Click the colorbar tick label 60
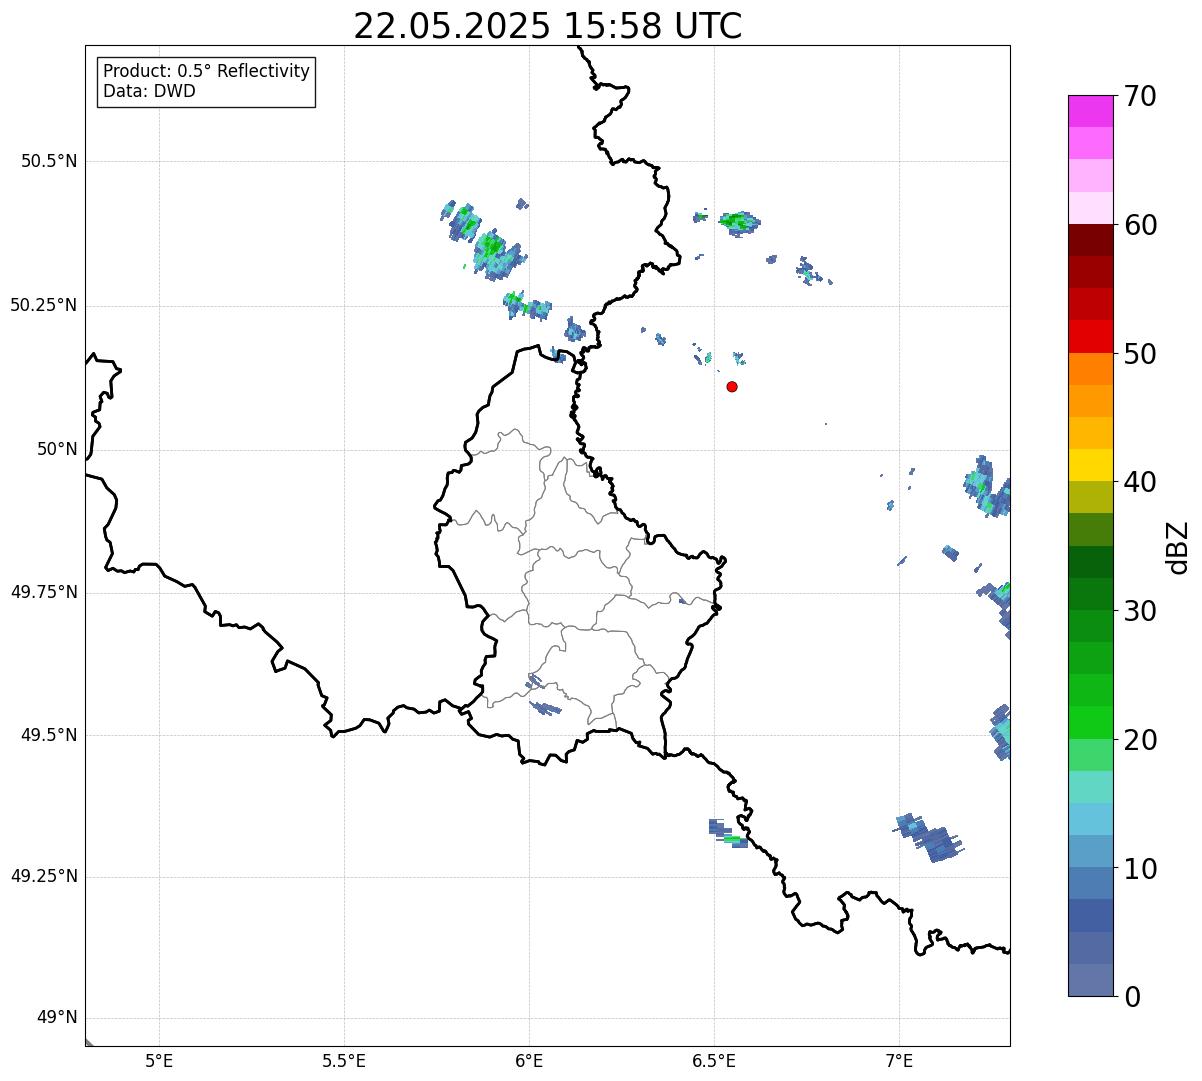The height and width of the screenshot is (1081, 1202). click(1140, 225)
